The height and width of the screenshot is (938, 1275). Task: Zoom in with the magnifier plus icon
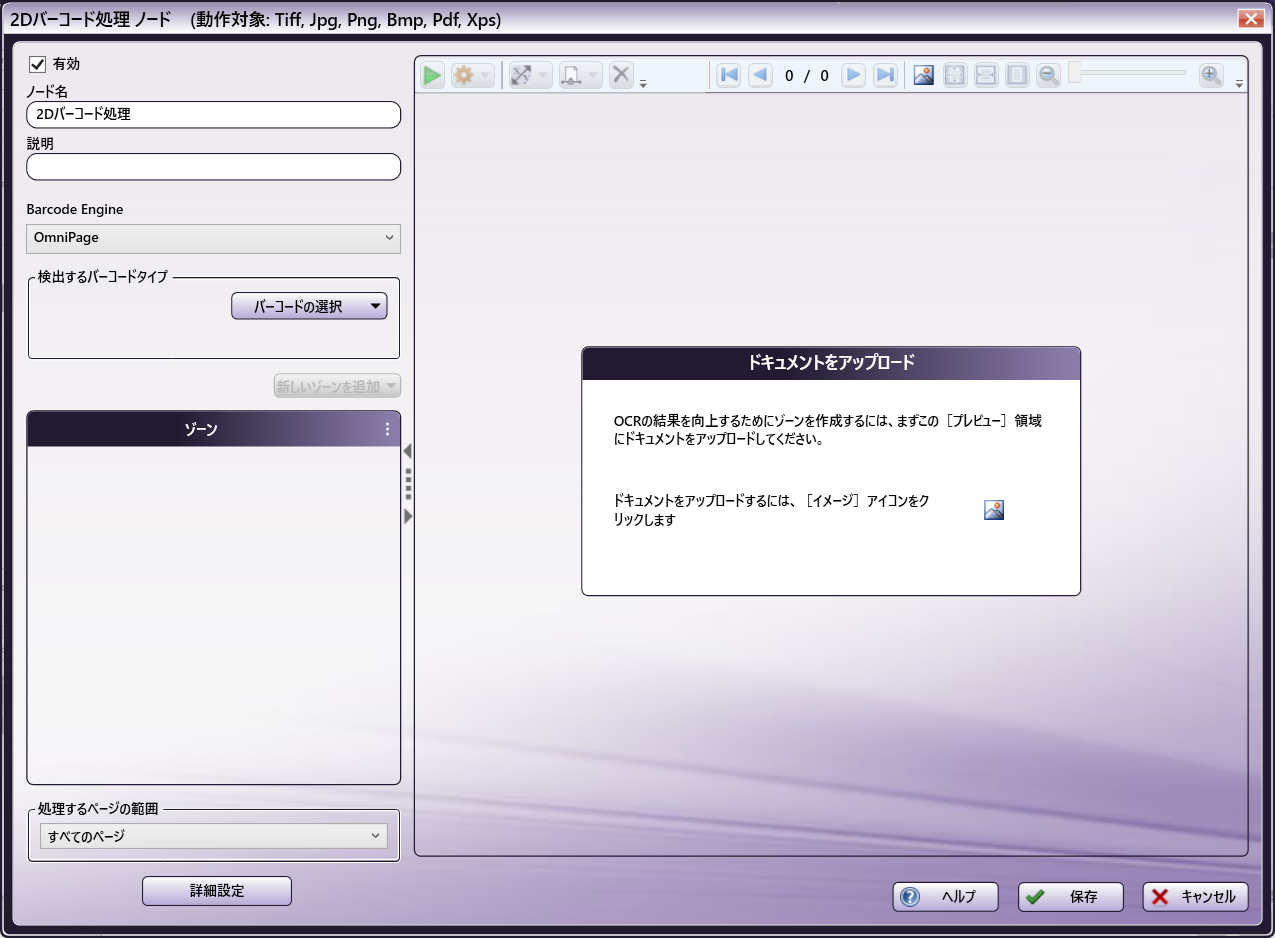click(x=1211, y=75)
